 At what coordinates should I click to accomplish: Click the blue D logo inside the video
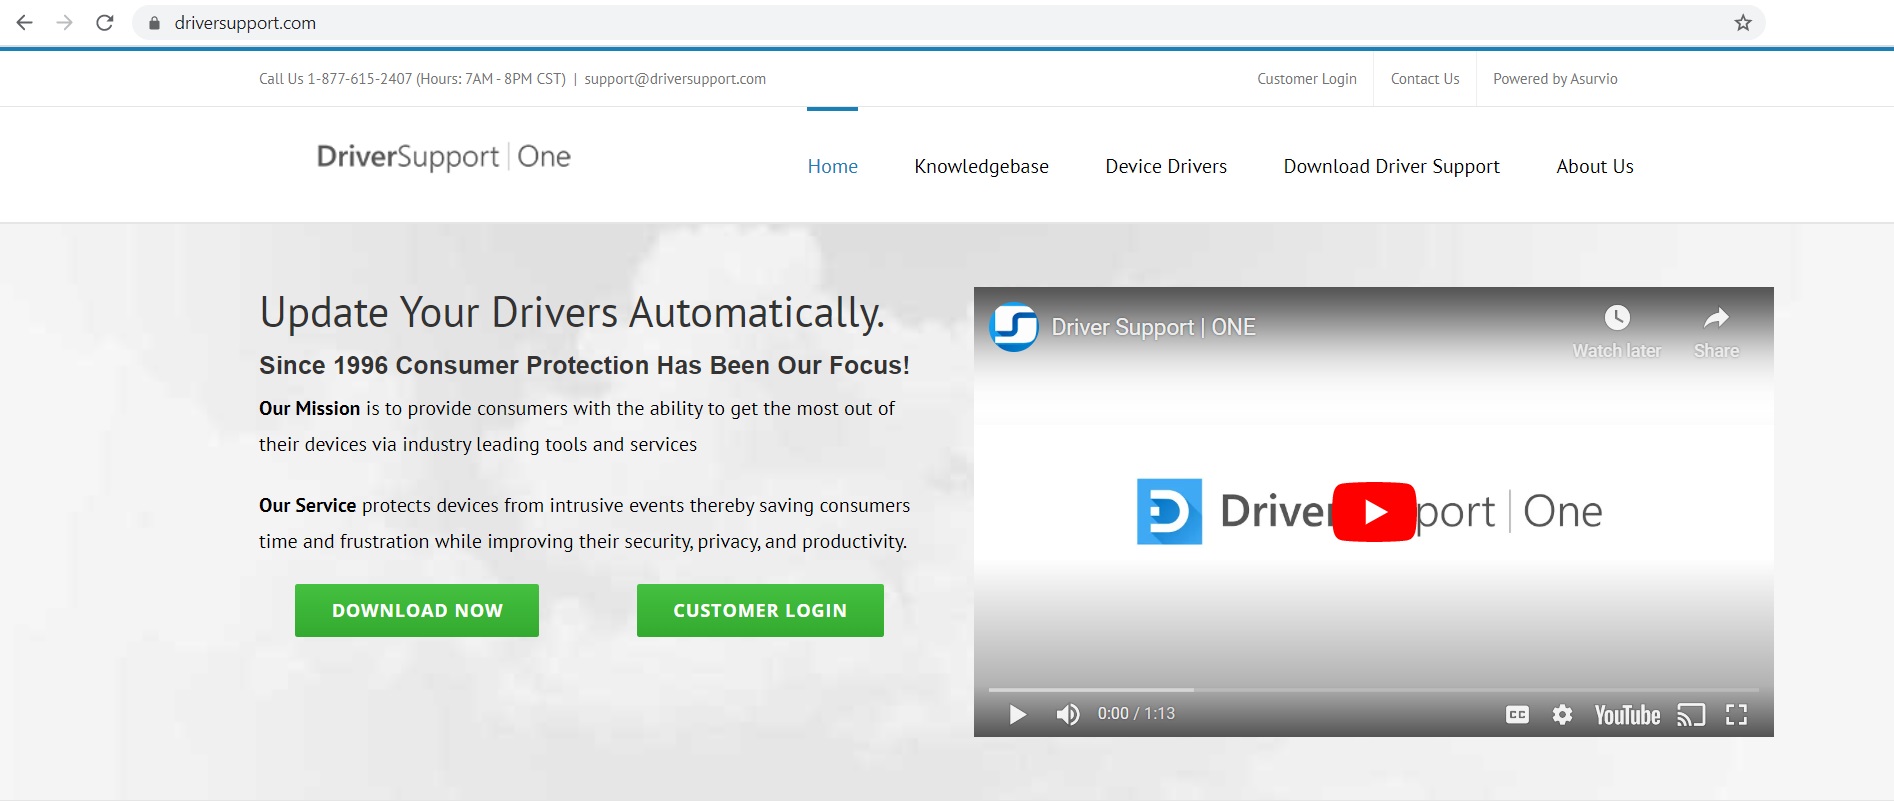click(x=1169, y=511)
